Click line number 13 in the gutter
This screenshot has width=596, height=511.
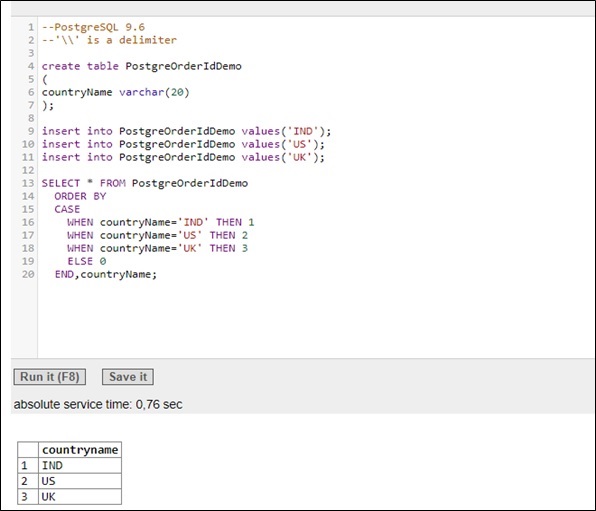point(28,183)
